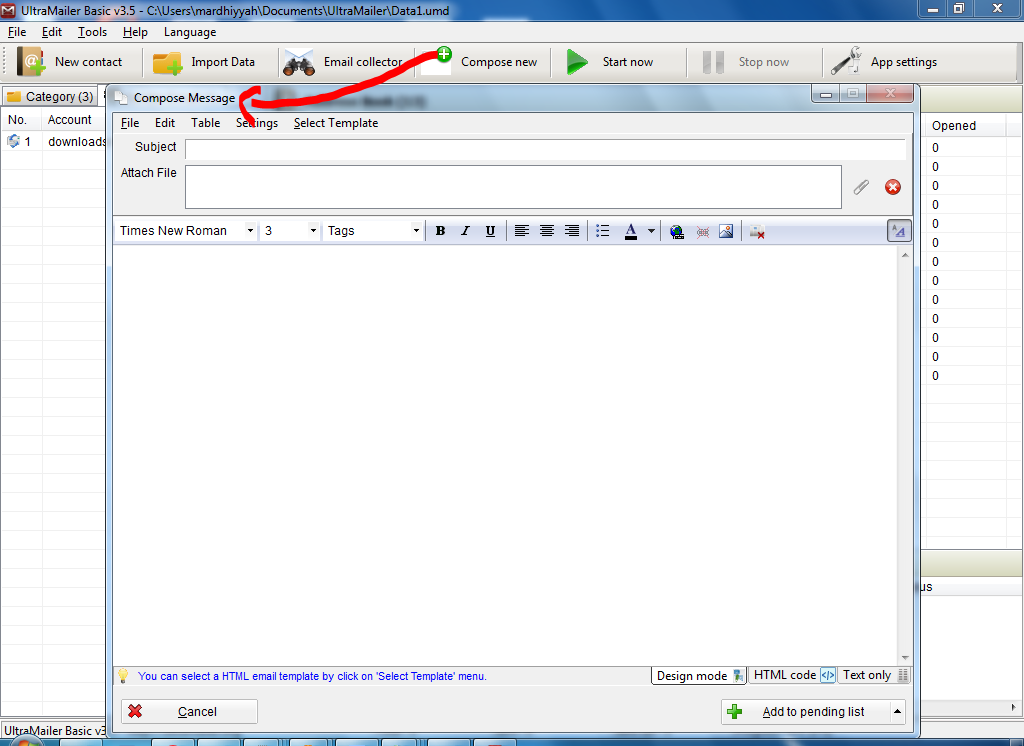Image resolution: width=1024 pixels, height=746 pixels.
Task: Remove image with red X picture icon
Action: click(757, 231)
